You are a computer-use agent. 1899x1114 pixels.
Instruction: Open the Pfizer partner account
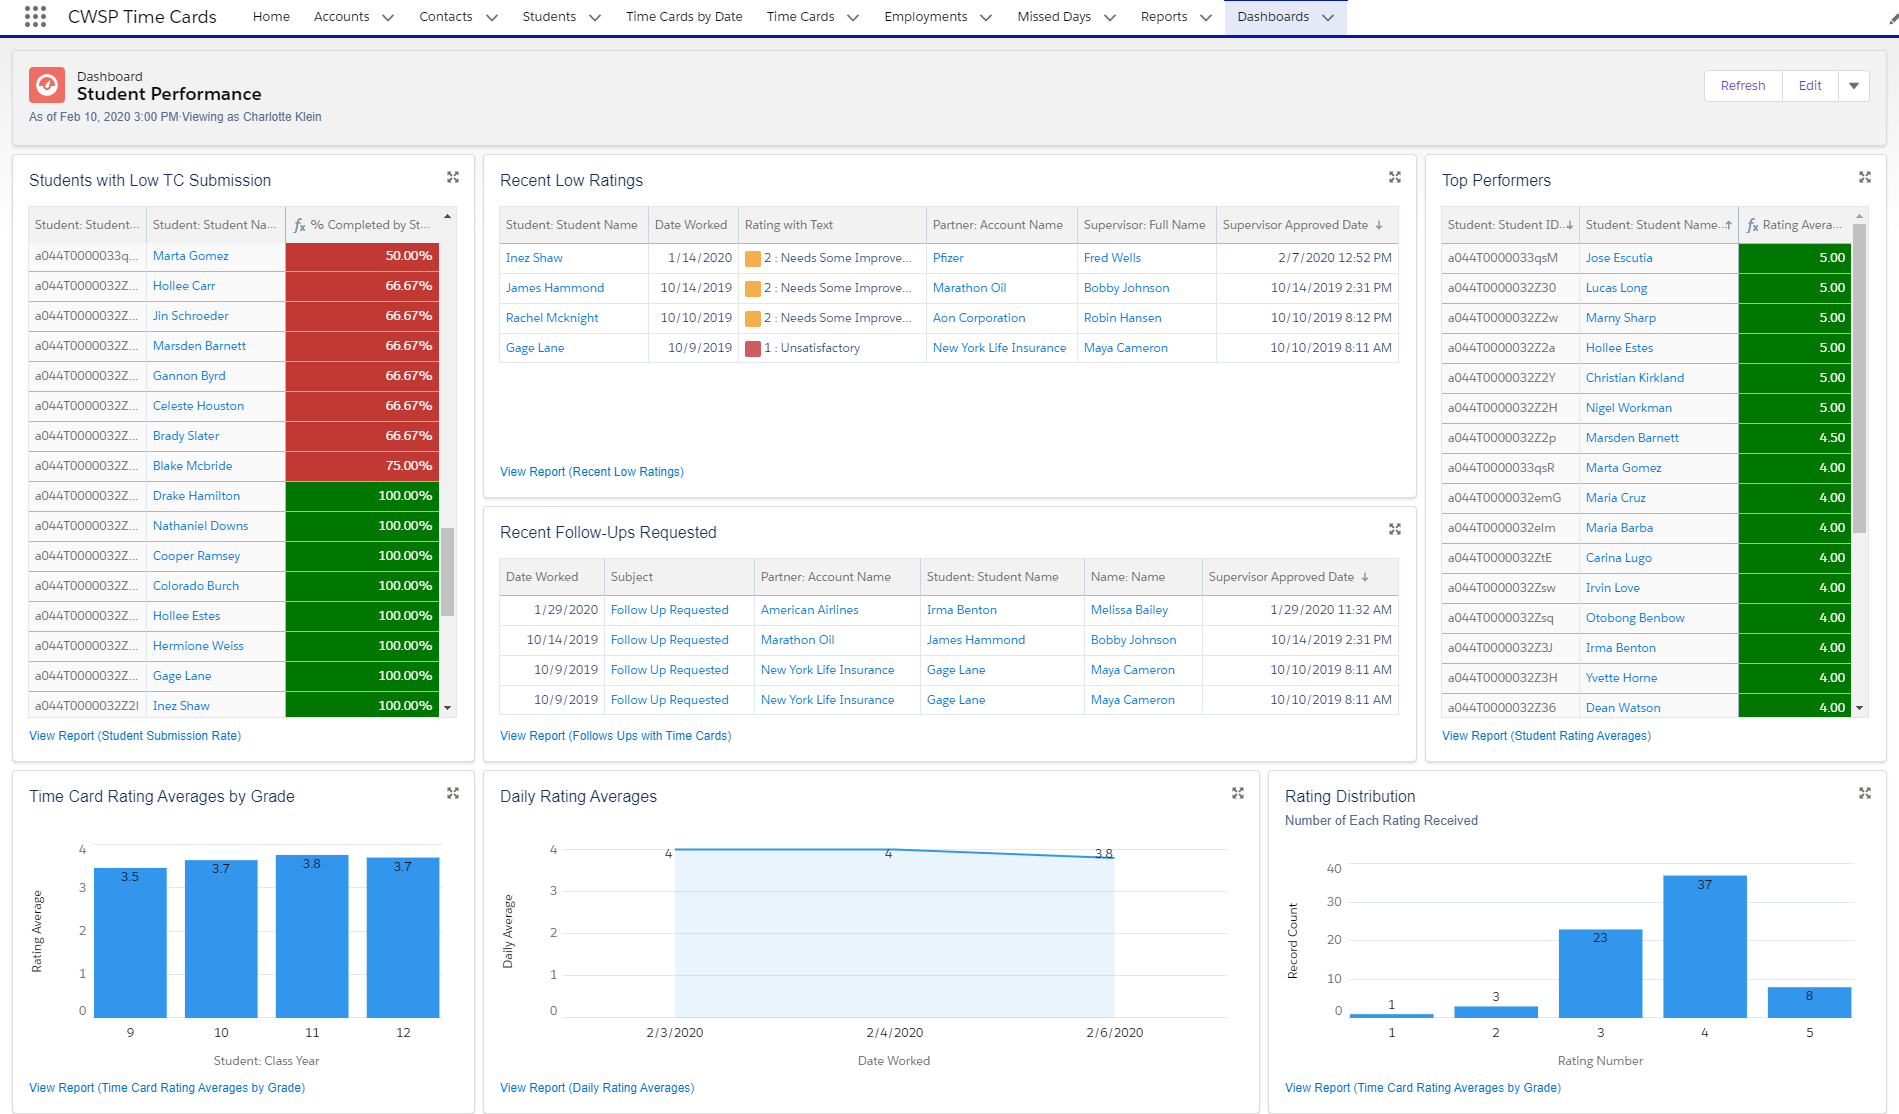948,258
